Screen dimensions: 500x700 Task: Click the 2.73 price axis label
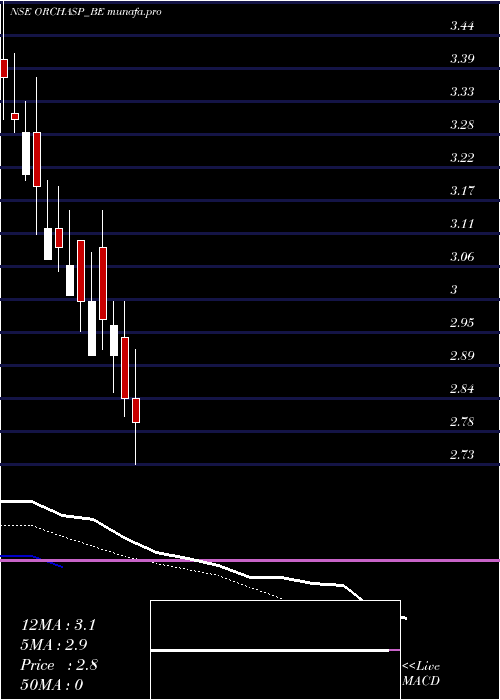point(462,455)
